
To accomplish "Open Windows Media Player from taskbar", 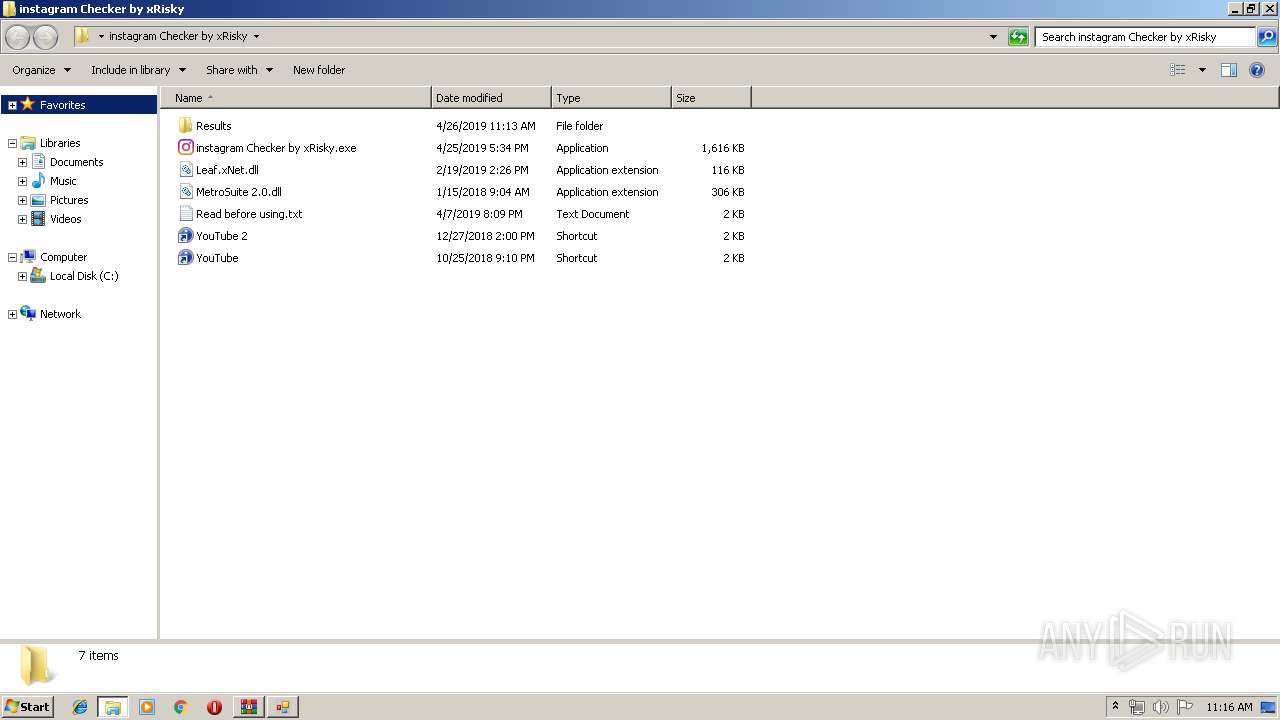I will [x=147, y=707].
